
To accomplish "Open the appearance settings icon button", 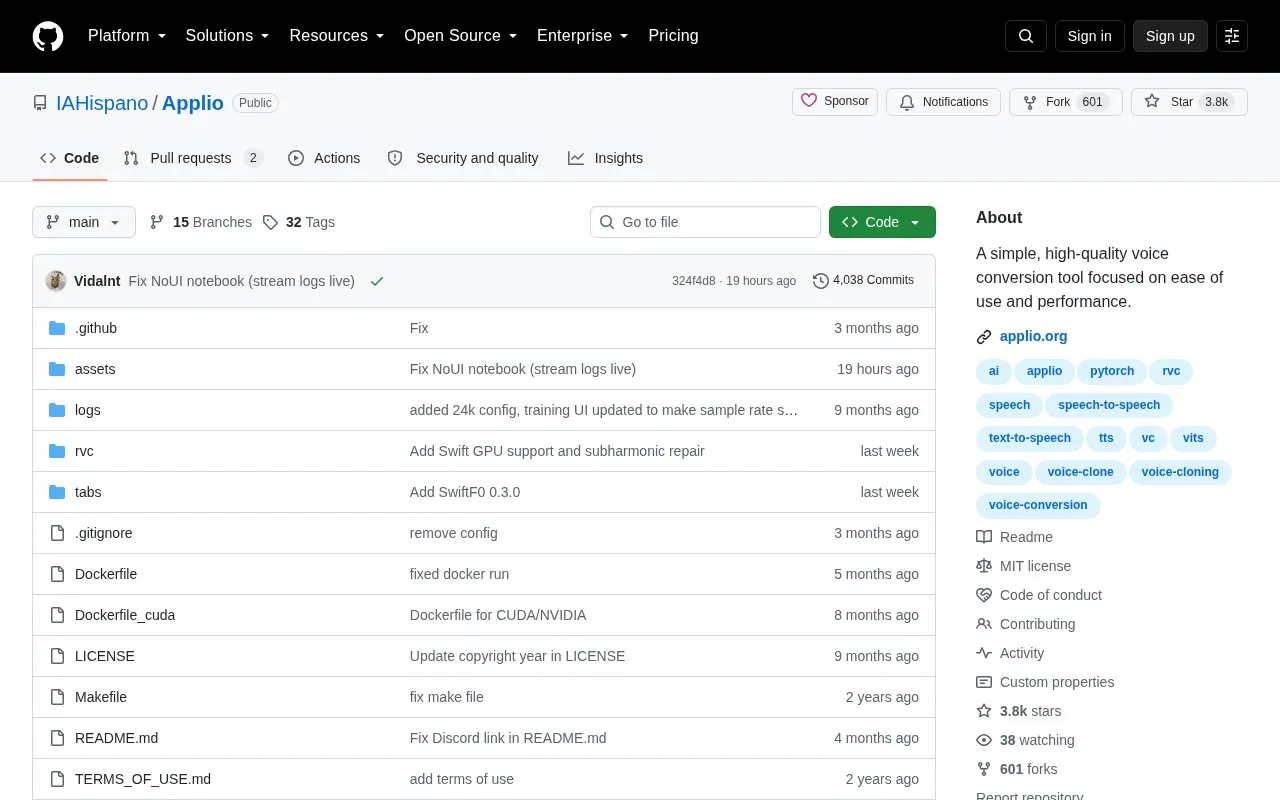I will point(1232,36).
